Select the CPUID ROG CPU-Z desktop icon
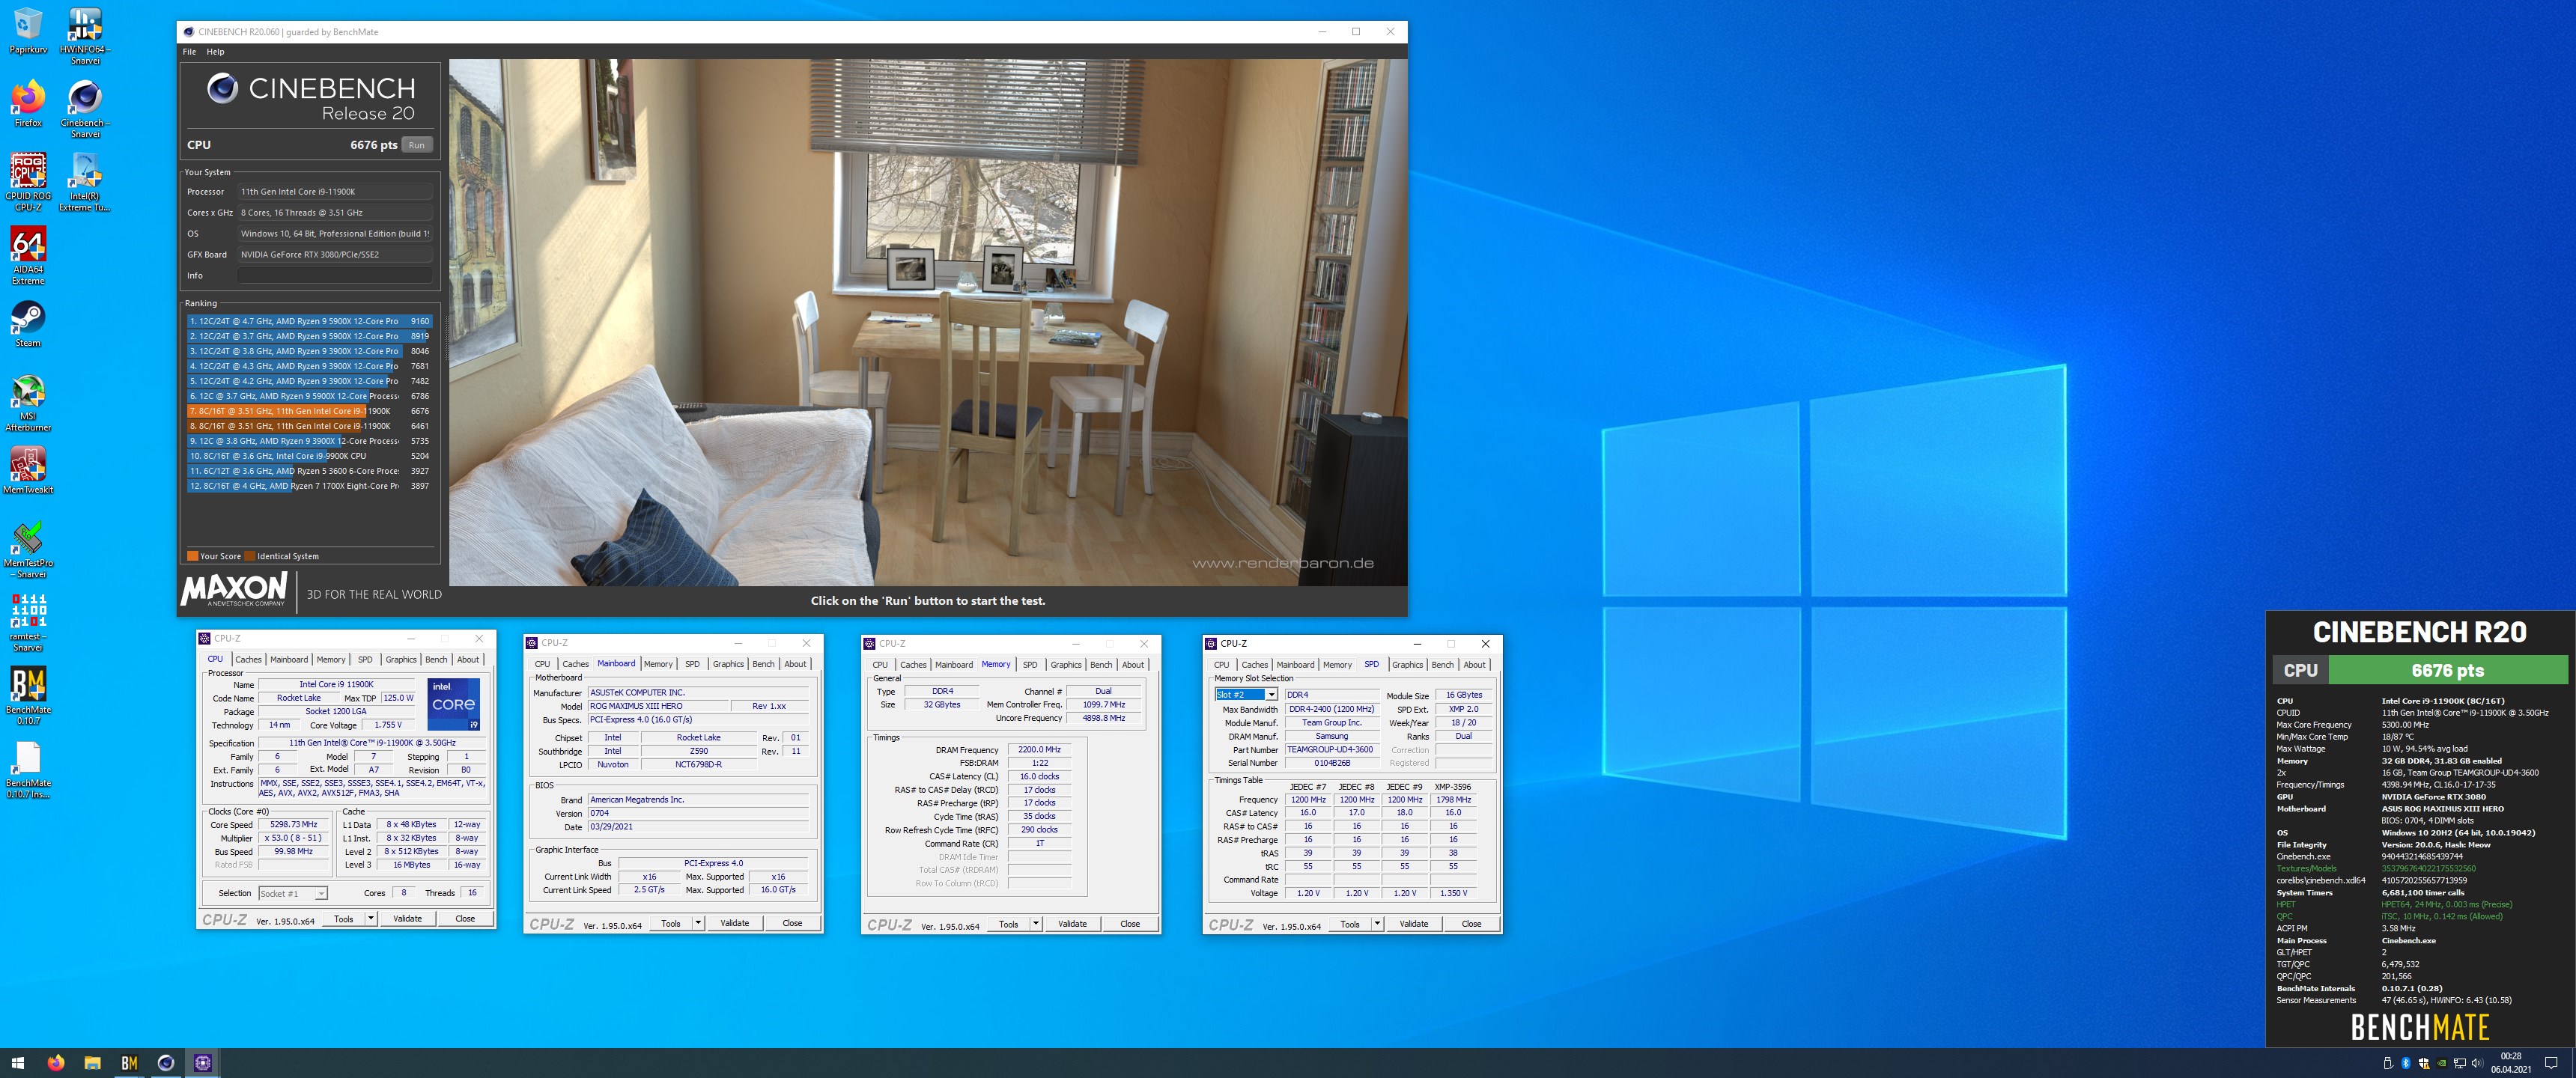This screenshot has width=2576, height=1078. (x=28, y=182)
